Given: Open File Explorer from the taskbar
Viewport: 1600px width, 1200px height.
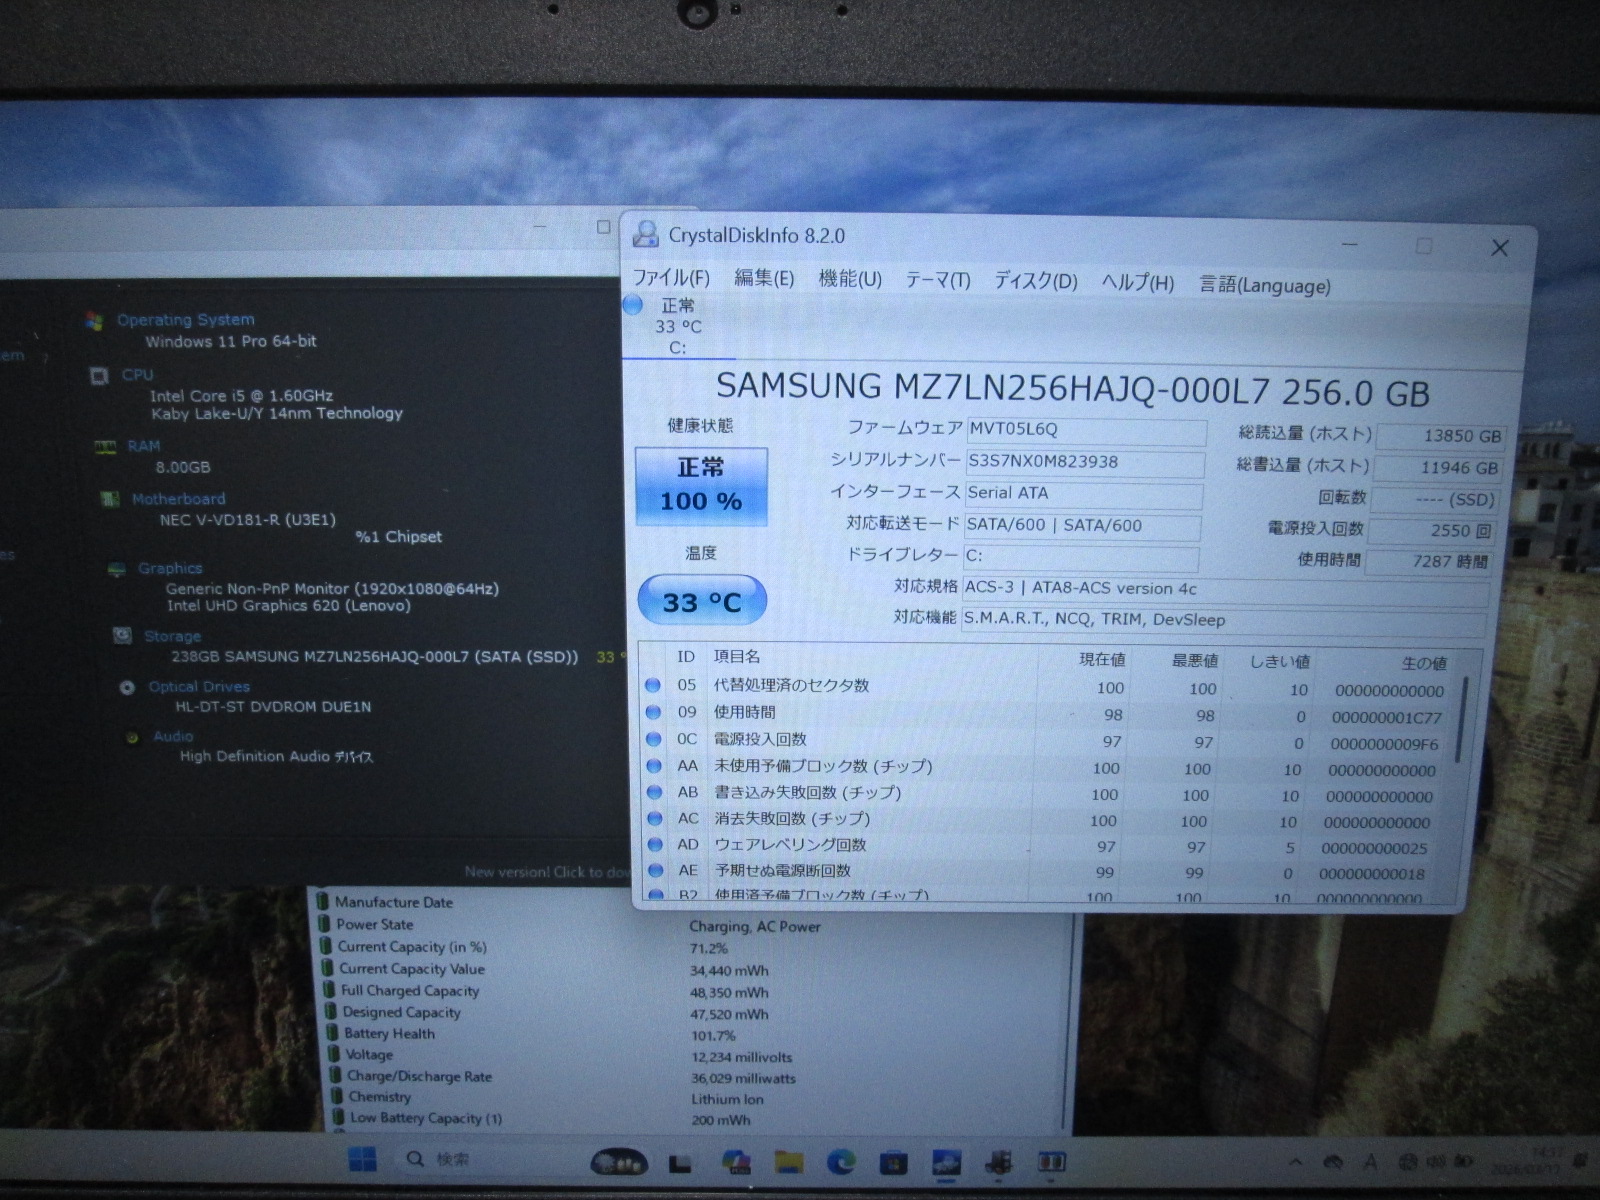Looking at the screenshot, I should coord(789,1162).
